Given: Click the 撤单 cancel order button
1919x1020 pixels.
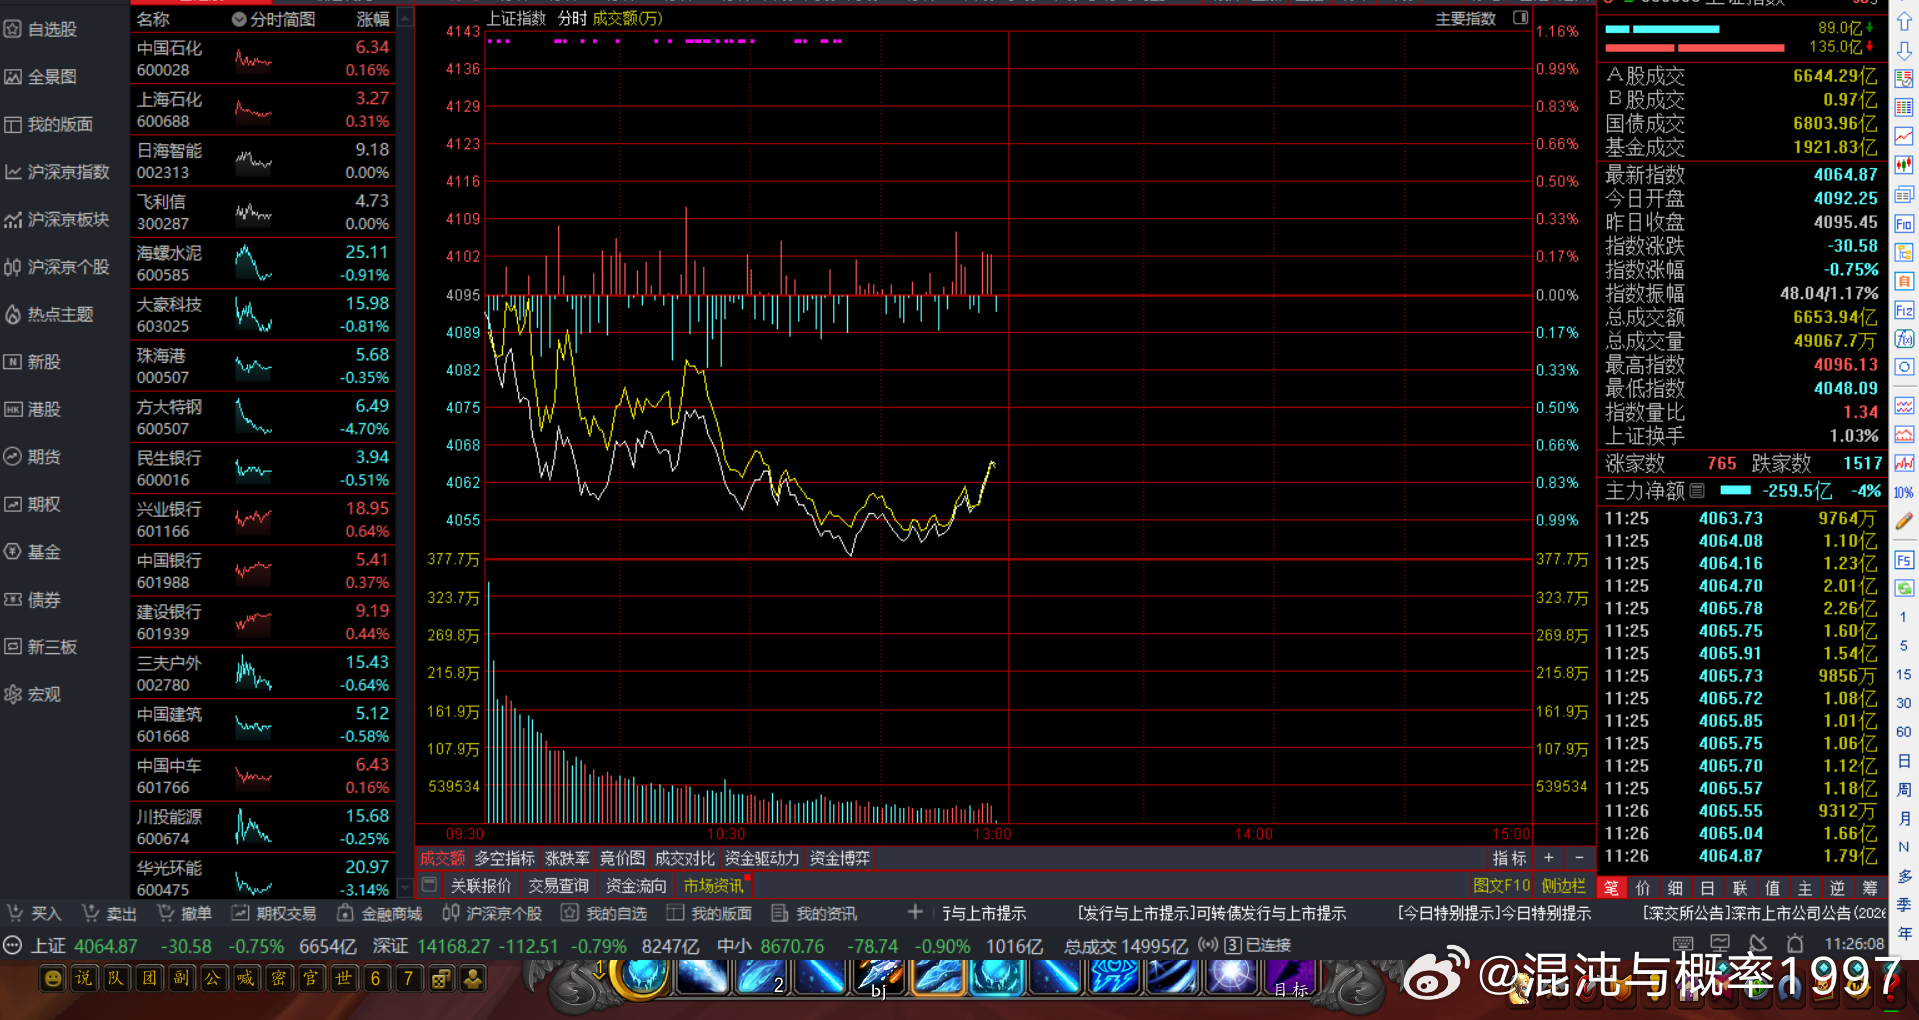Looking at the screenshot, I should (185, 913).
